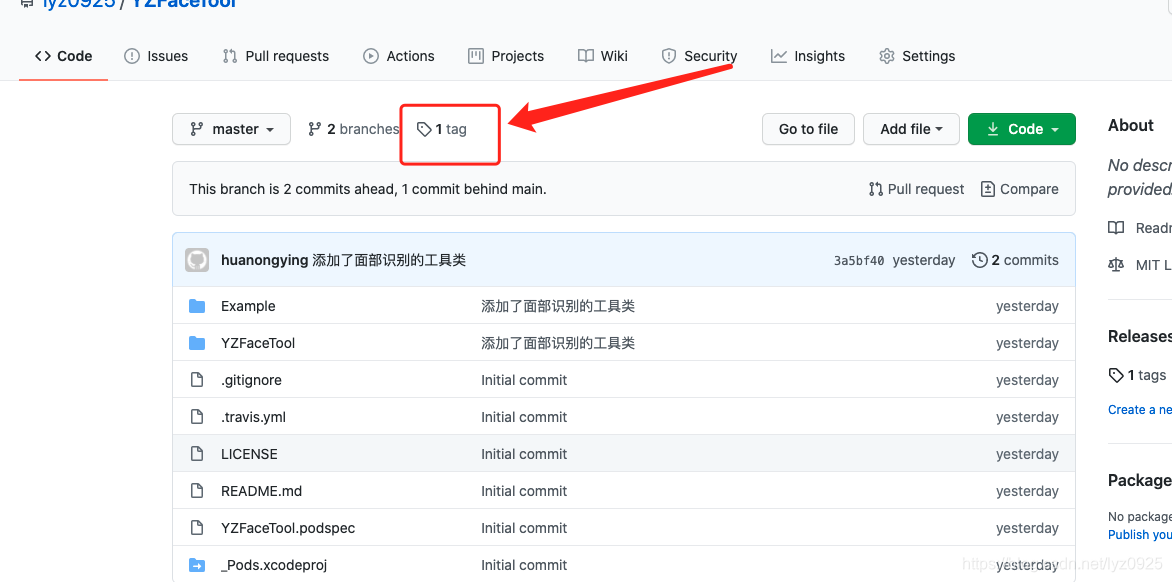Click the Projects board icon
Image resolution: width=1172 pixels, height=582 pixels.
pos(476,56)
